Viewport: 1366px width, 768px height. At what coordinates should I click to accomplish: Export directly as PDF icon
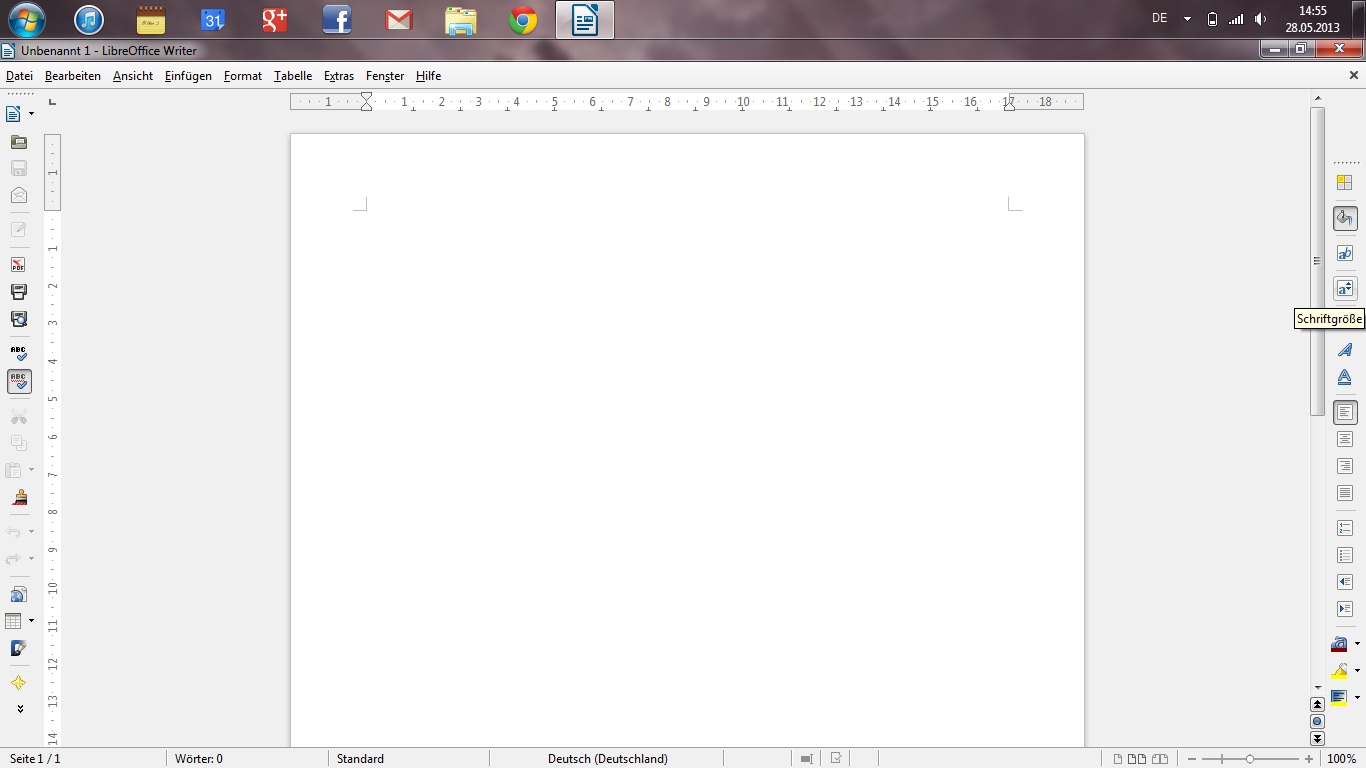point(18,265)
